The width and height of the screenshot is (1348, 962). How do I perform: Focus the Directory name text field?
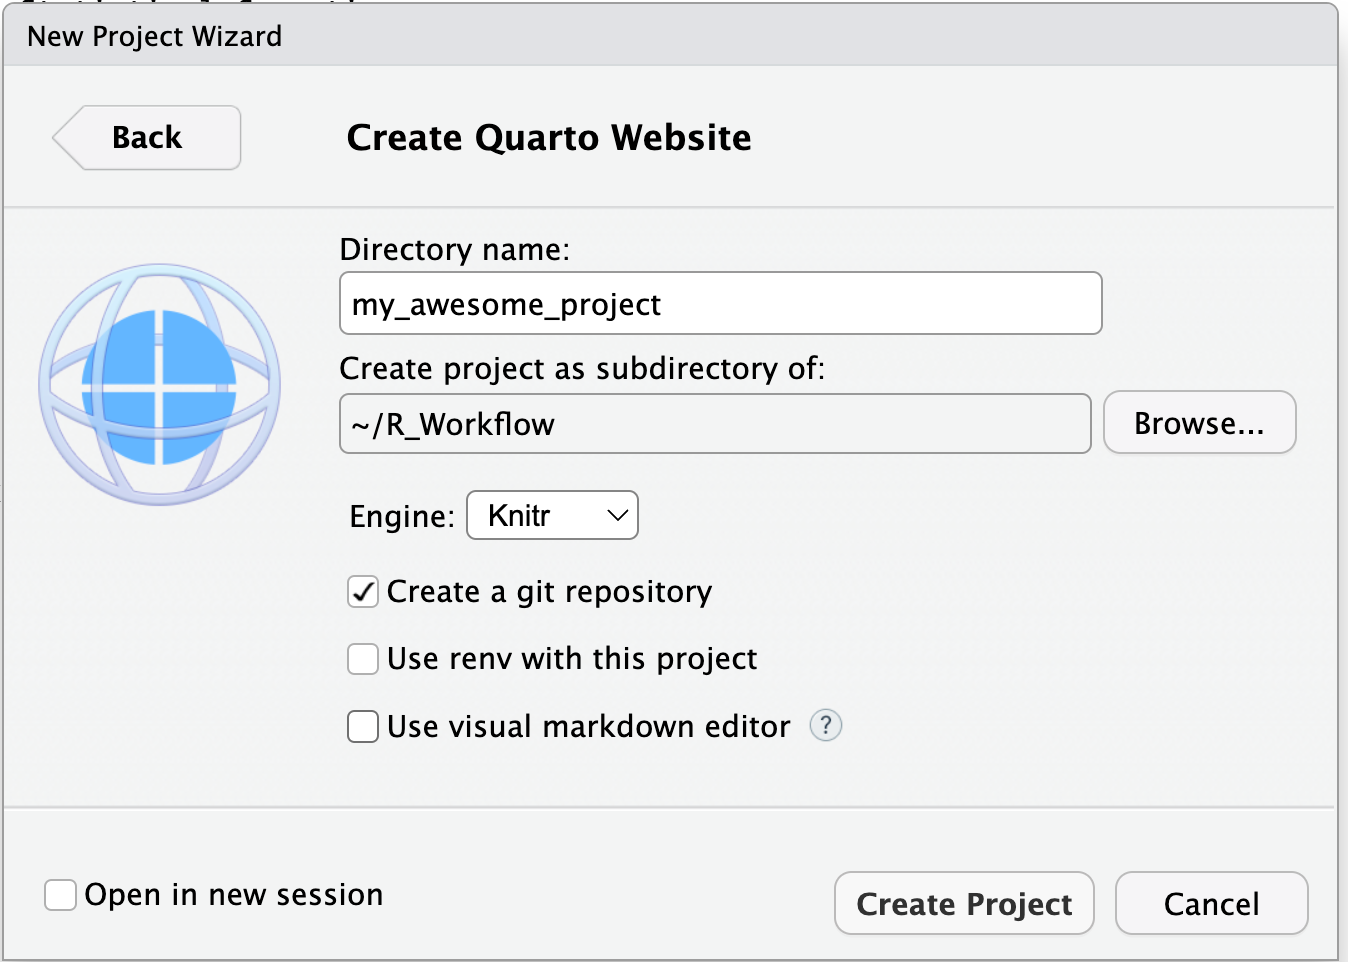coord(720,304)
